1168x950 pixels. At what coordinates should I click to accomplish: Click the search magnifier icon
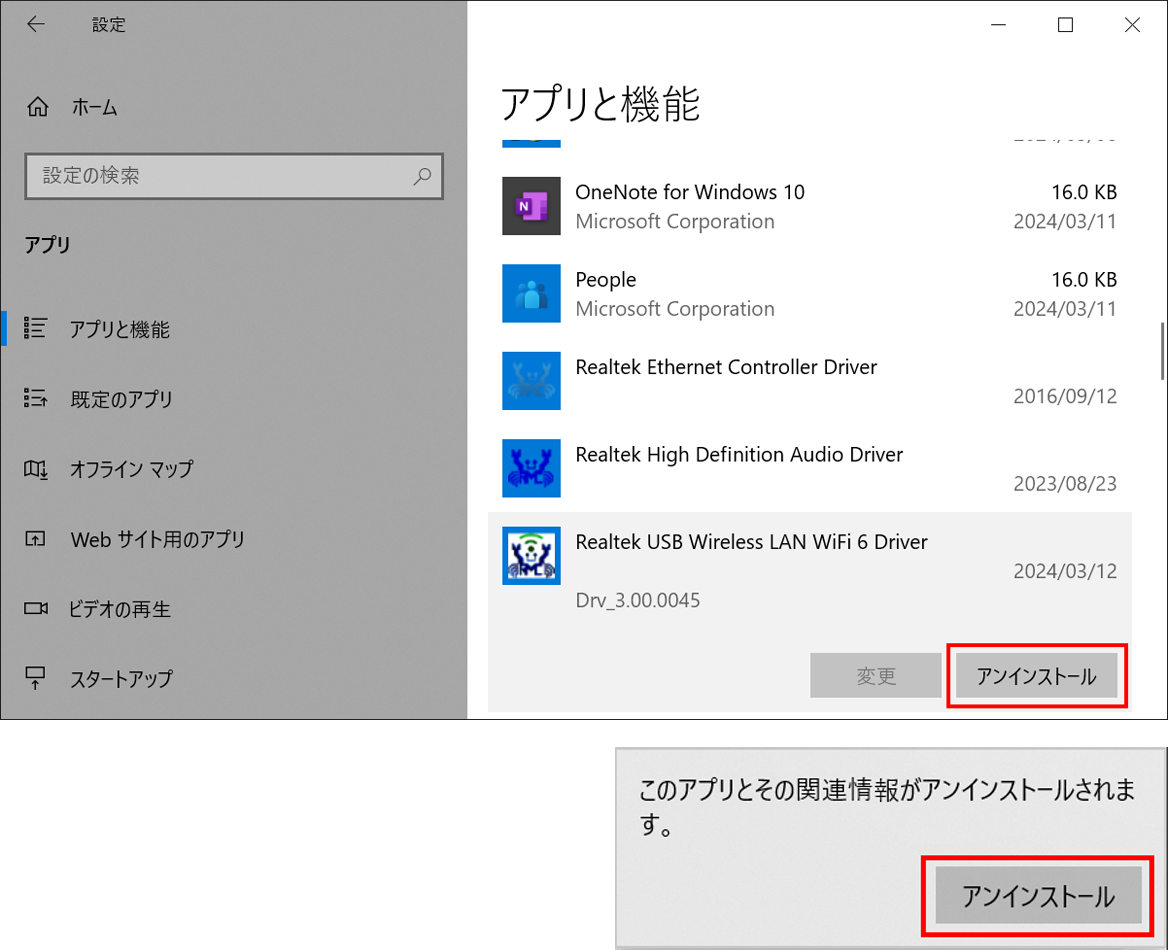click(x=422, y=176)
